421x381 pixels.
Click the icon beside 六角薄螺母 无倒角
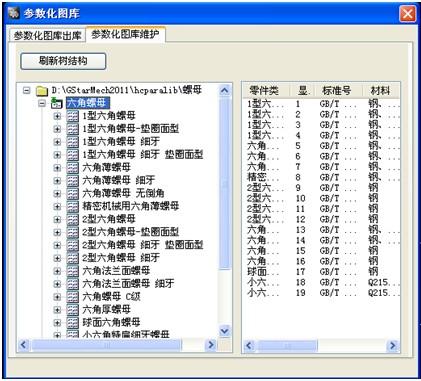(x=72, y=193)
